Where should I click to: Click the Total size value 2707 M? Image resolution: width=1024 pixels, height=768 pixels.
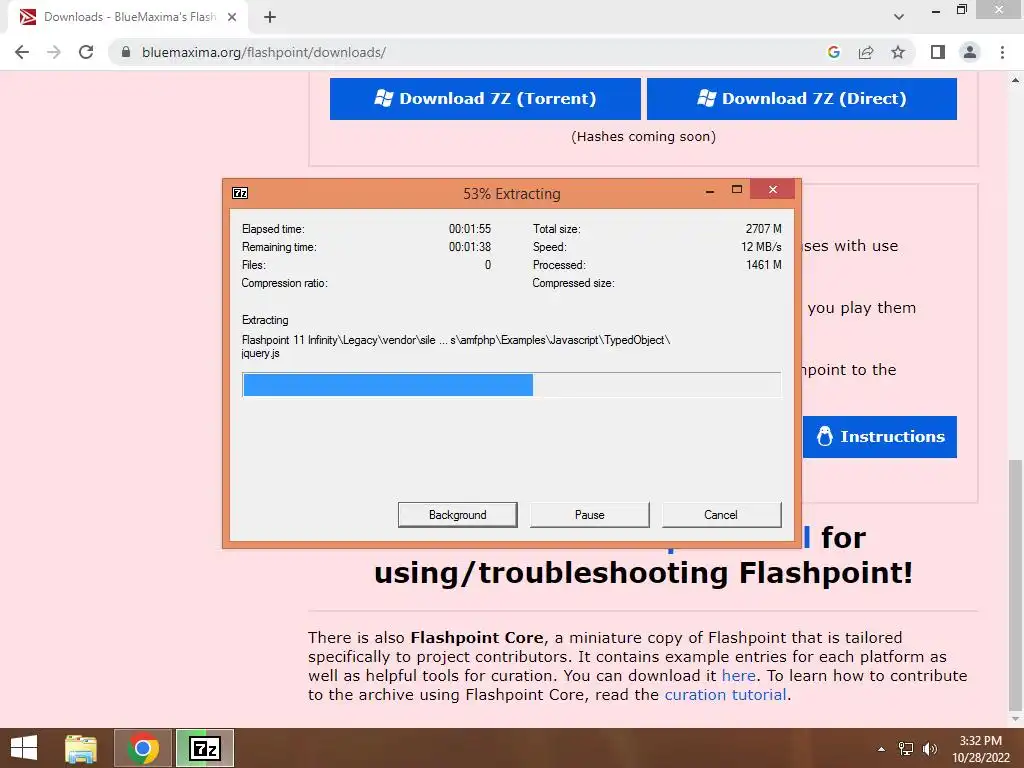[763, 229]
